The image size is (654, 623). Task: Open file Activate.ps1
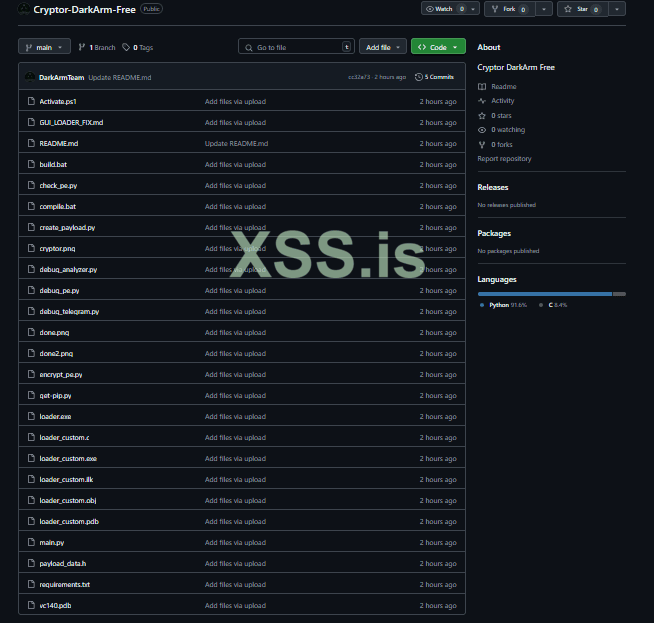(58, 101)
